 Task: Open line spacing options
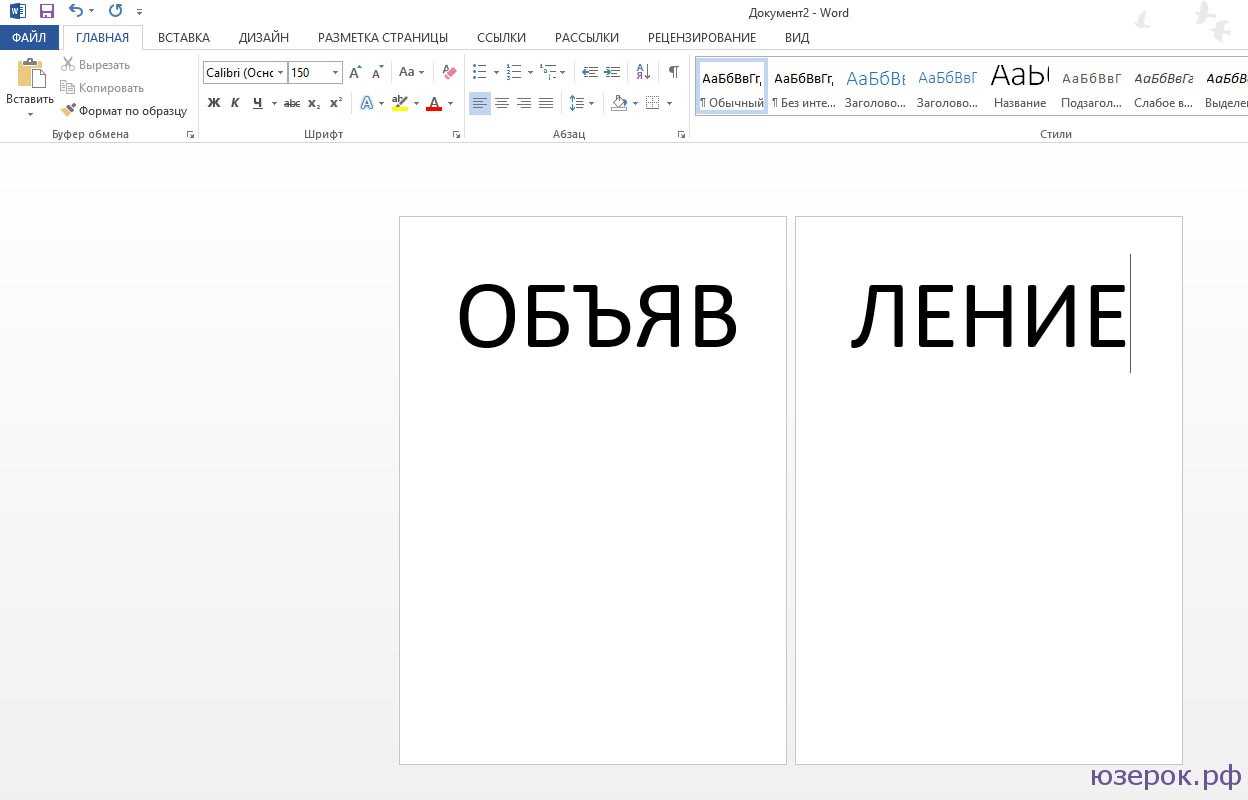(581, 103)
